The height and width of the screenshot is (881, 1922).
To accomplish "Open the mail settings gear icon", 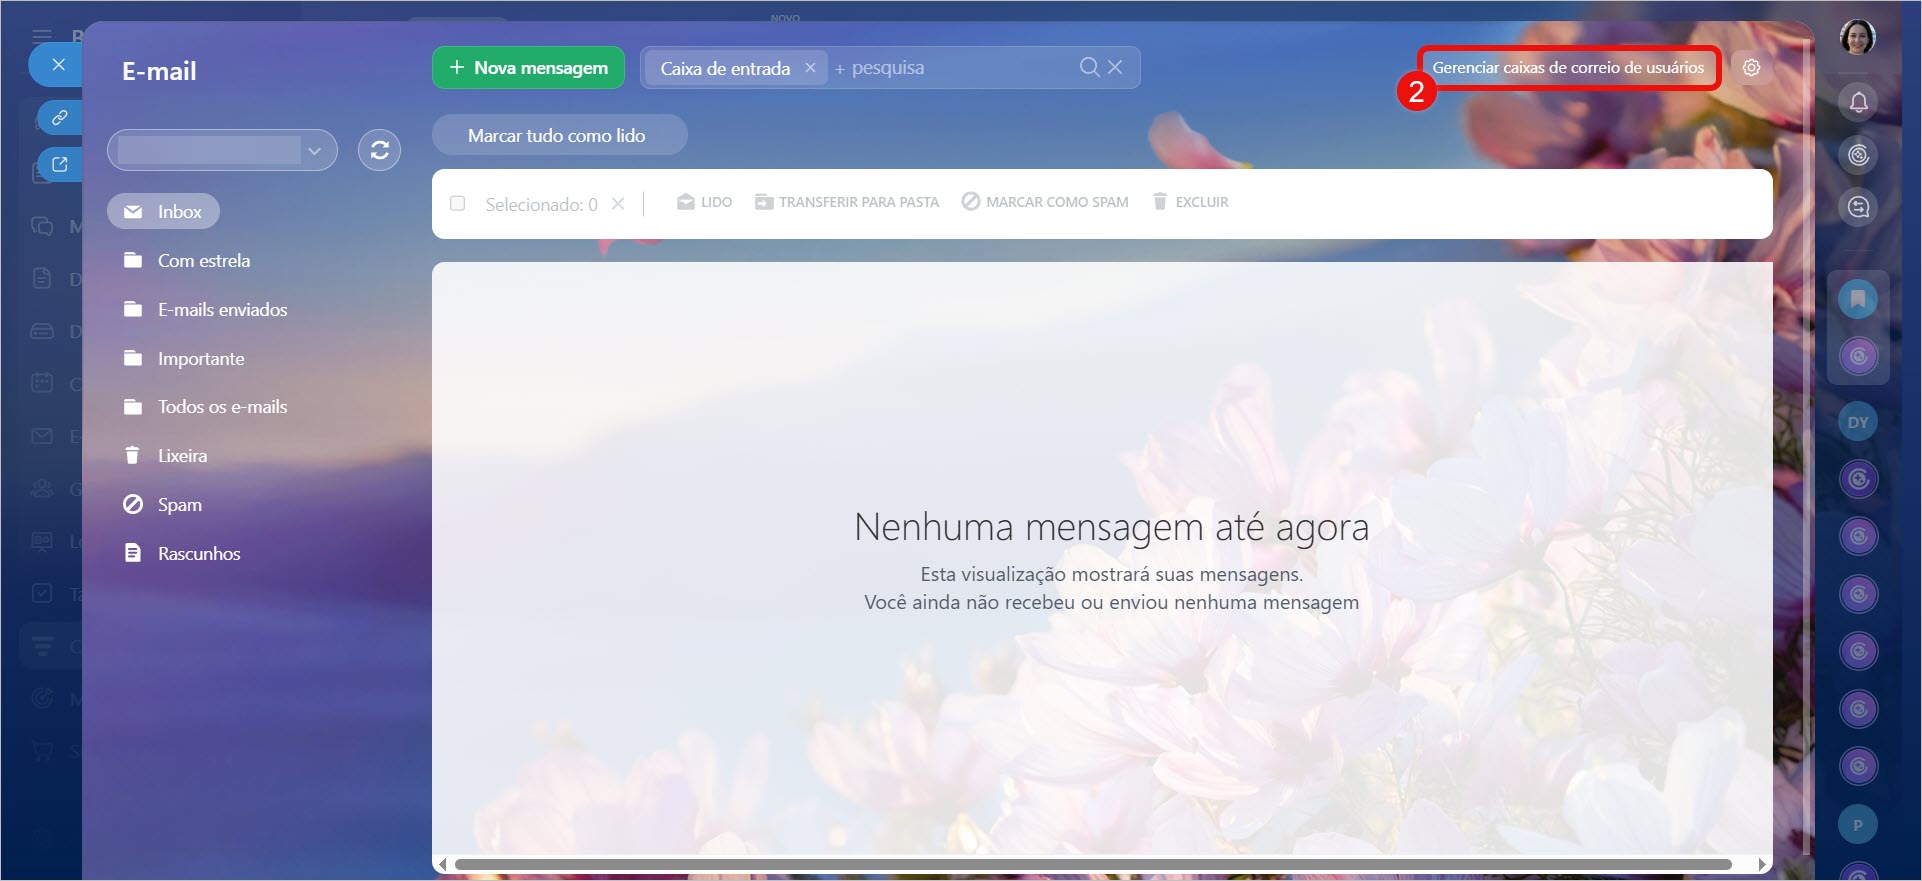I will (x=1751, y=68).
